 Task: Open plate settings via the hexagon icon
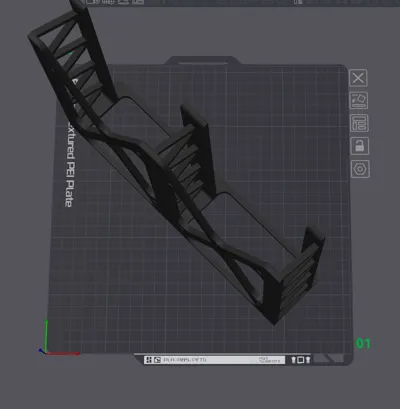(360, 169)
